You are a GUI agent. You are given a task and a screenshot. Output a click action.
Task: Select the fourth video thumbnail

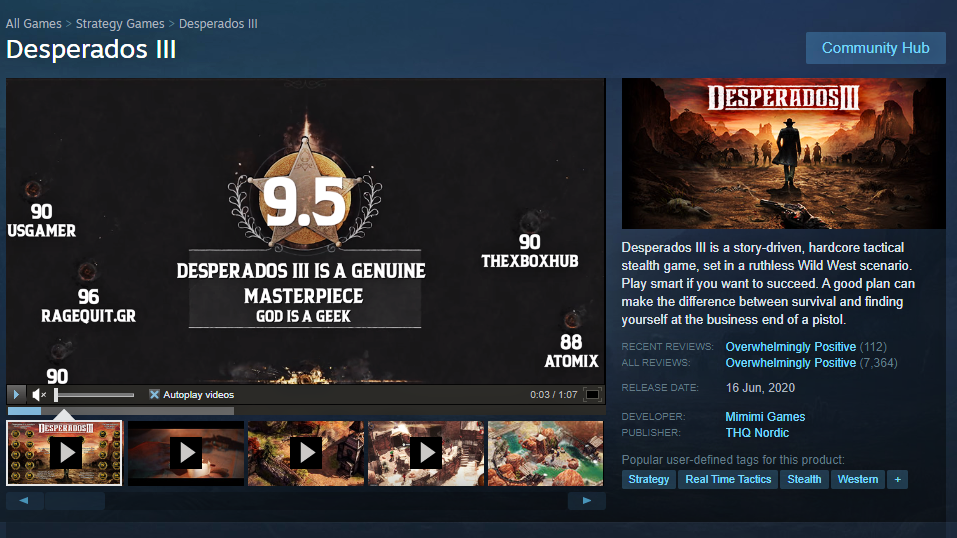[426, 453]
